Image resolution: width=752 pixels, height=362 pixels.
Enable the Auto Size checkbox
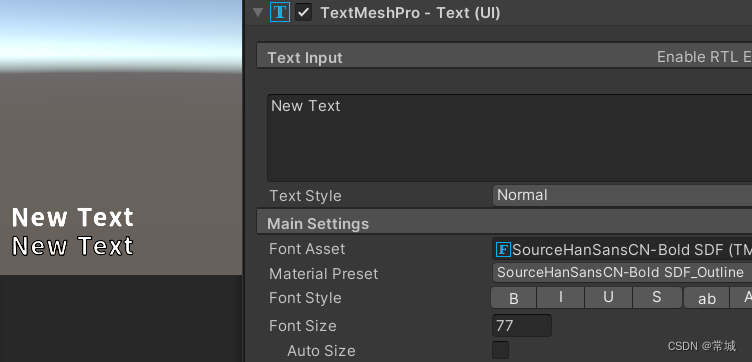click(x=501, y=350)
